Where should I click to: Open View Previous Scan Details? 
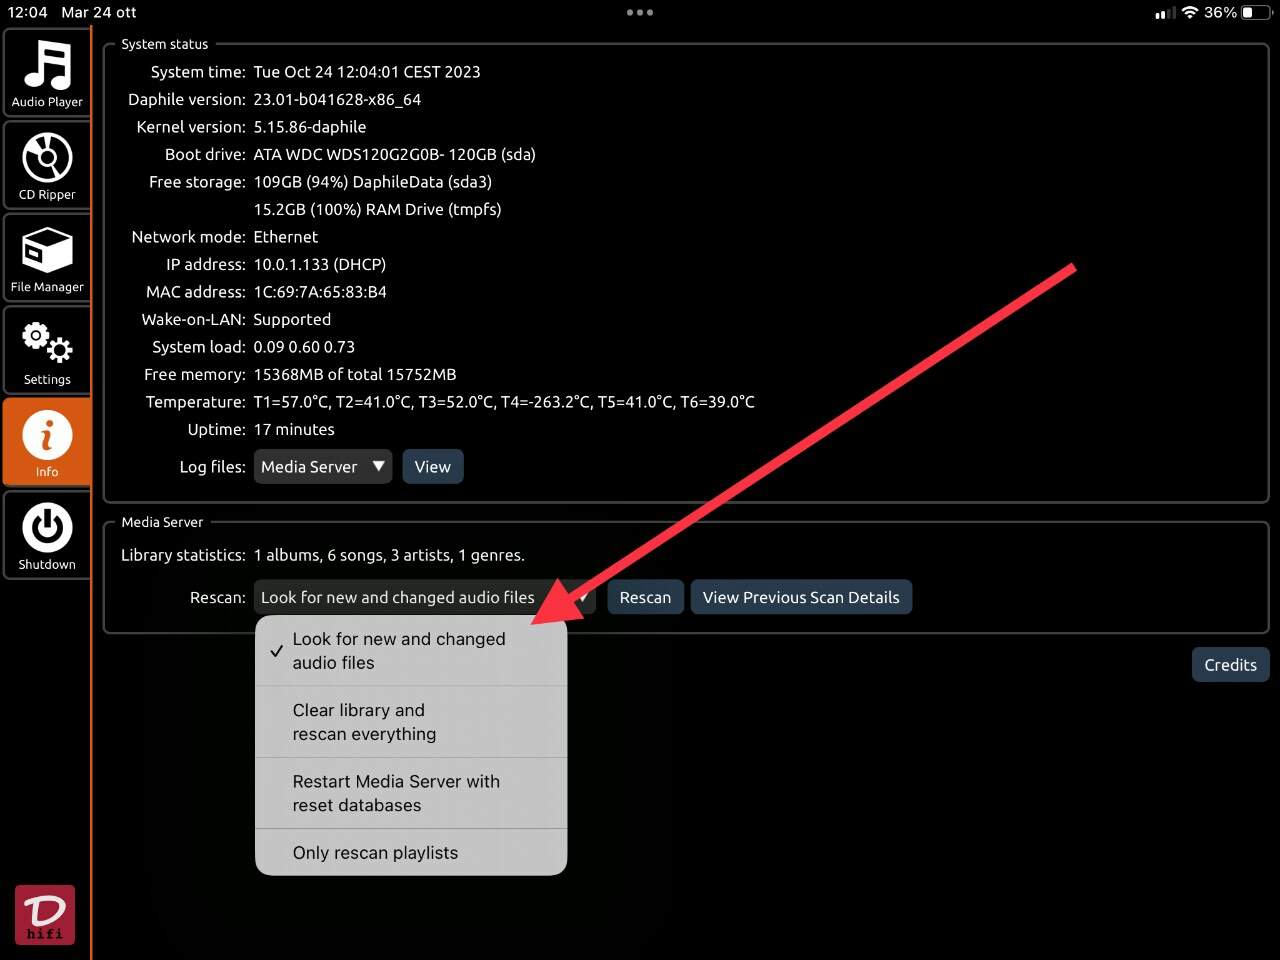click(x=801, y=597)
